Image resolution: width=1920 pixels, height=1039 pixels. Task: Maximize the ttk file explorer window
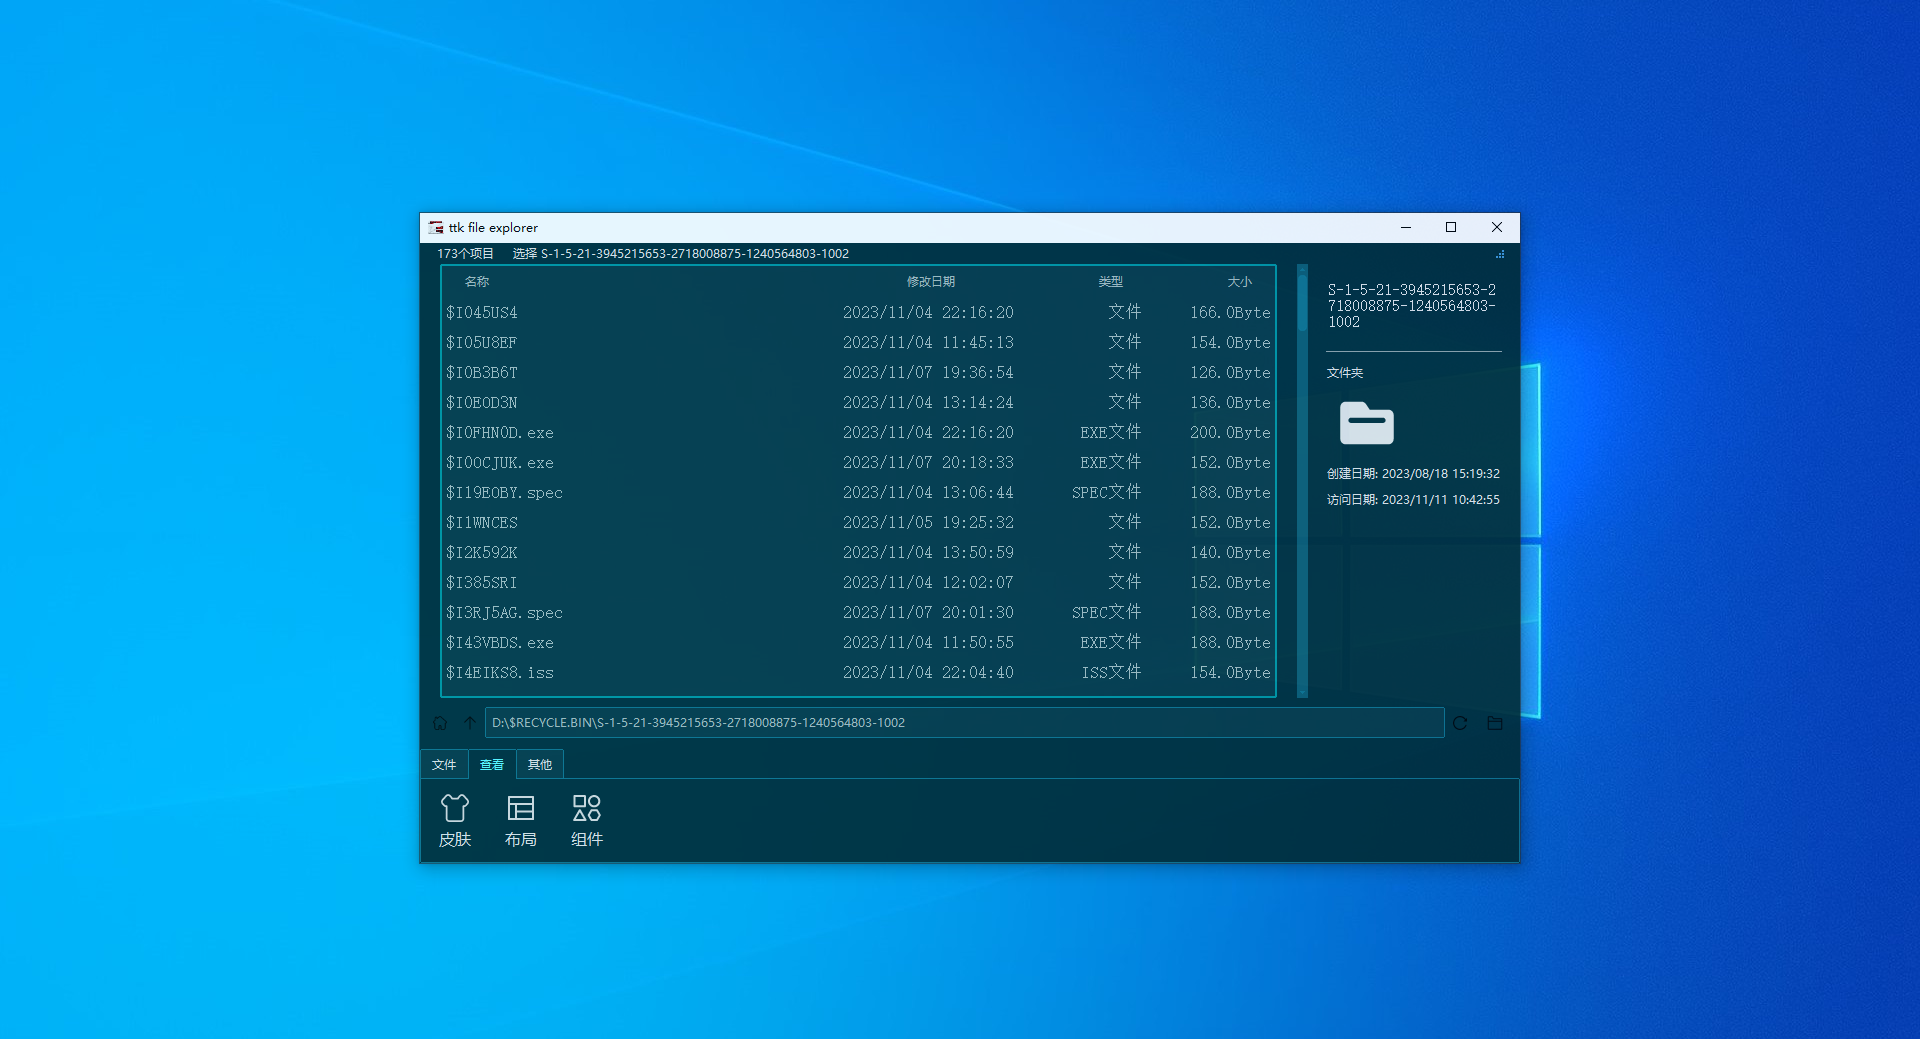1451,228
